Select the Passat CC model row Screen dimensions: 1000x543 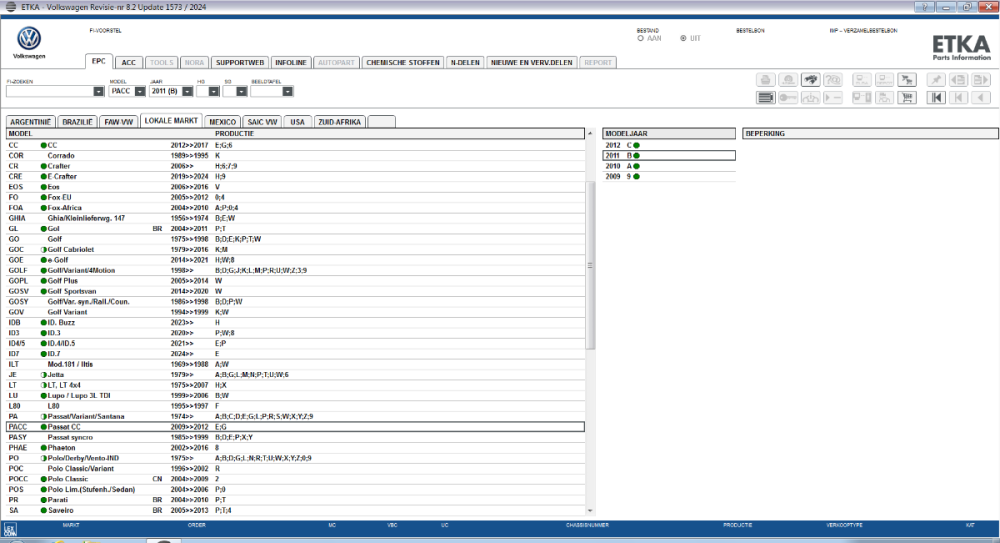point(295,427)
